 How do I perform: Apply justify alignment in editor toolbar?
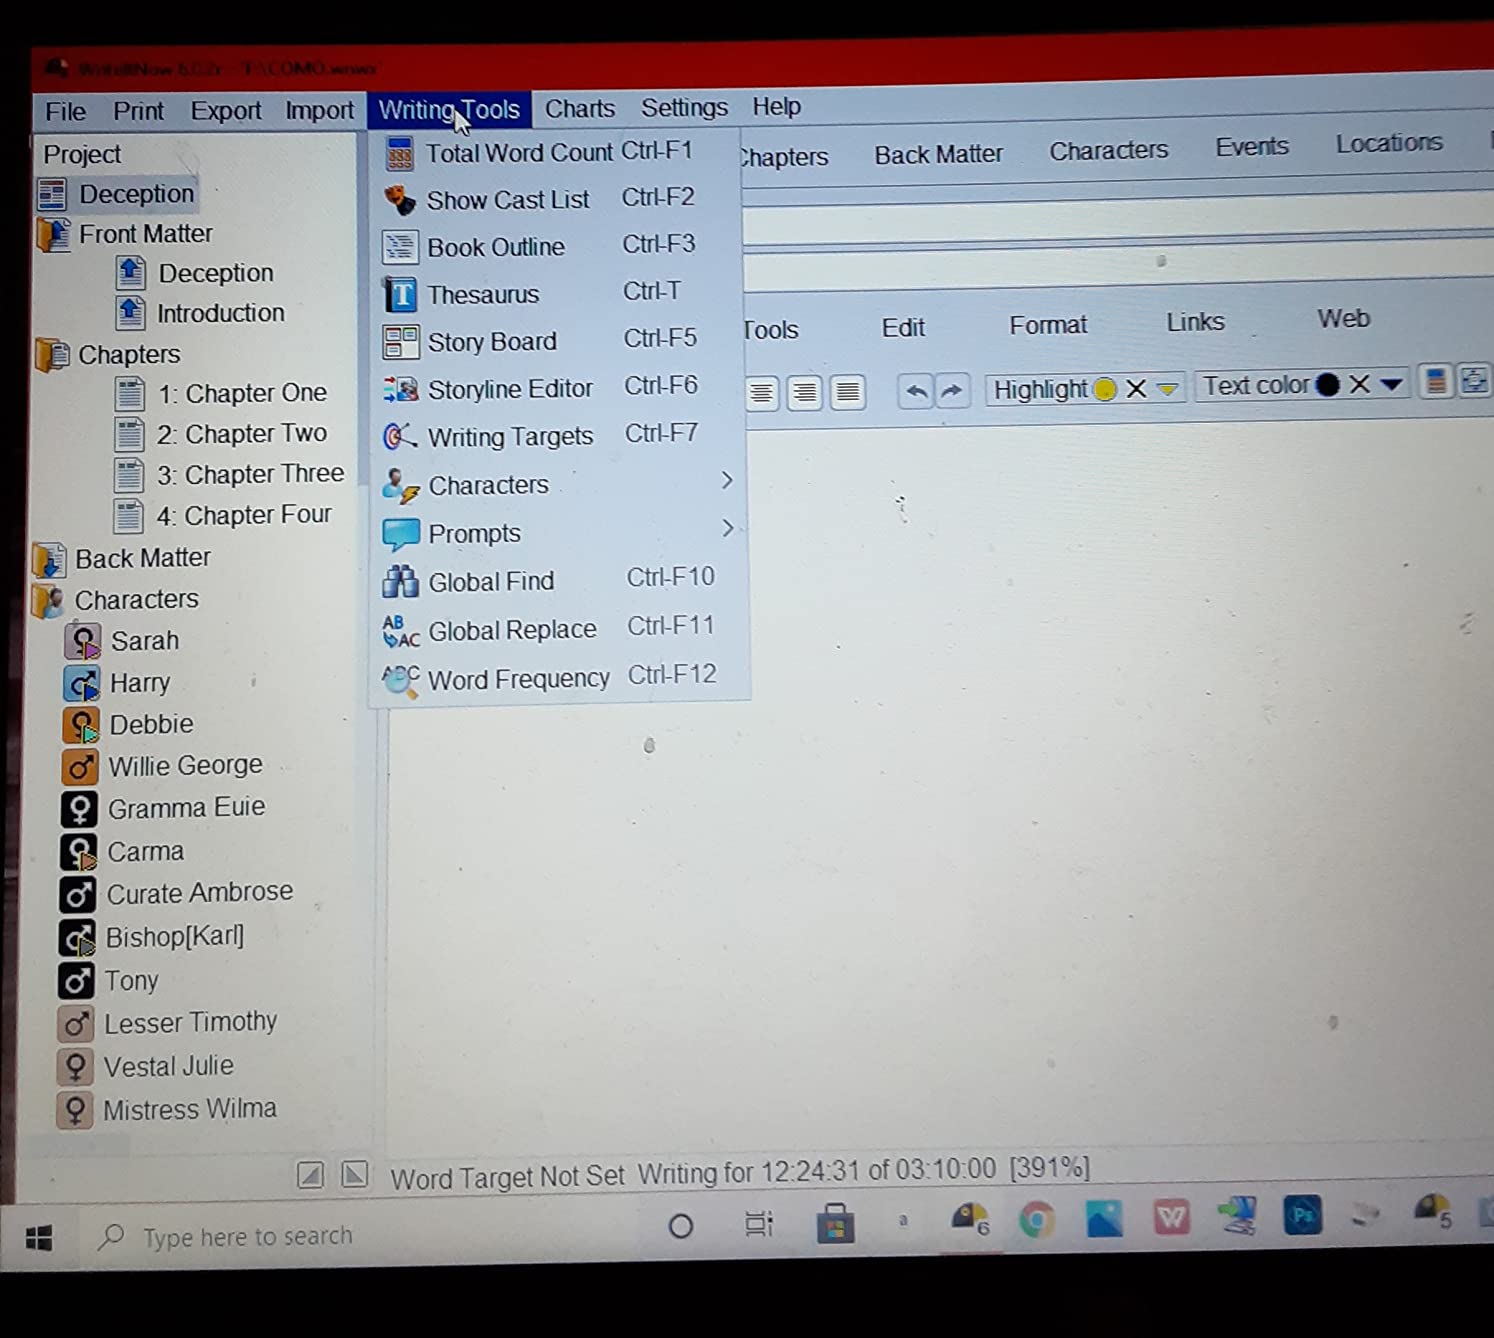pos(847,391)
